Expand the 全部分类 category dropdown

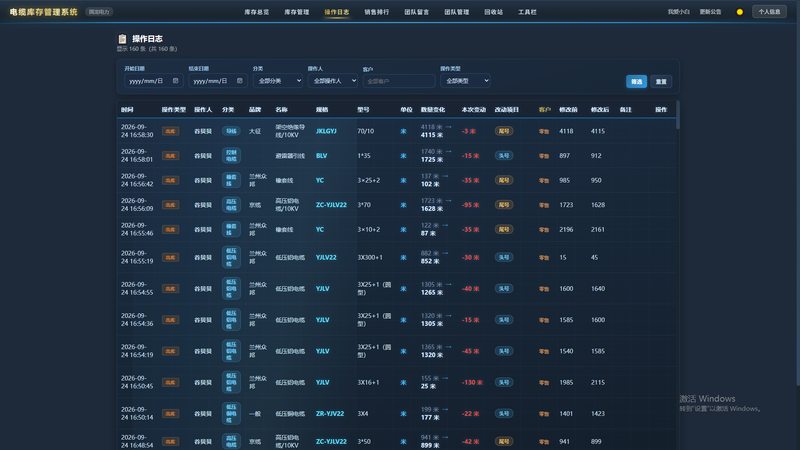click(278, 81)
